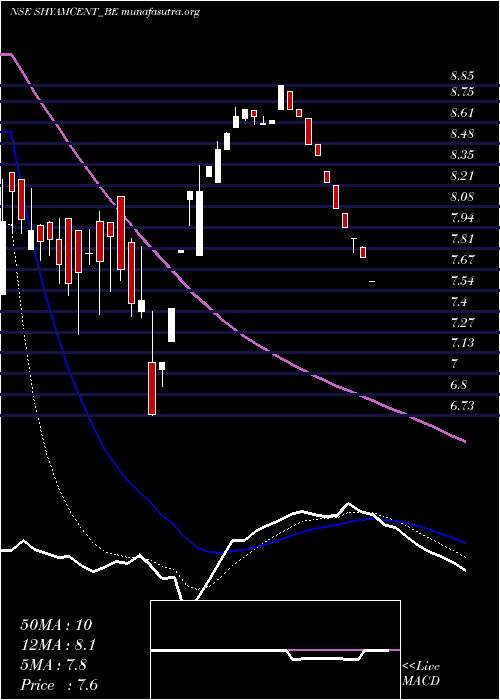Viewport: 500px width, 700px height.
Task: Click the Price : 7.6 legend text
Action: point(59,685)
